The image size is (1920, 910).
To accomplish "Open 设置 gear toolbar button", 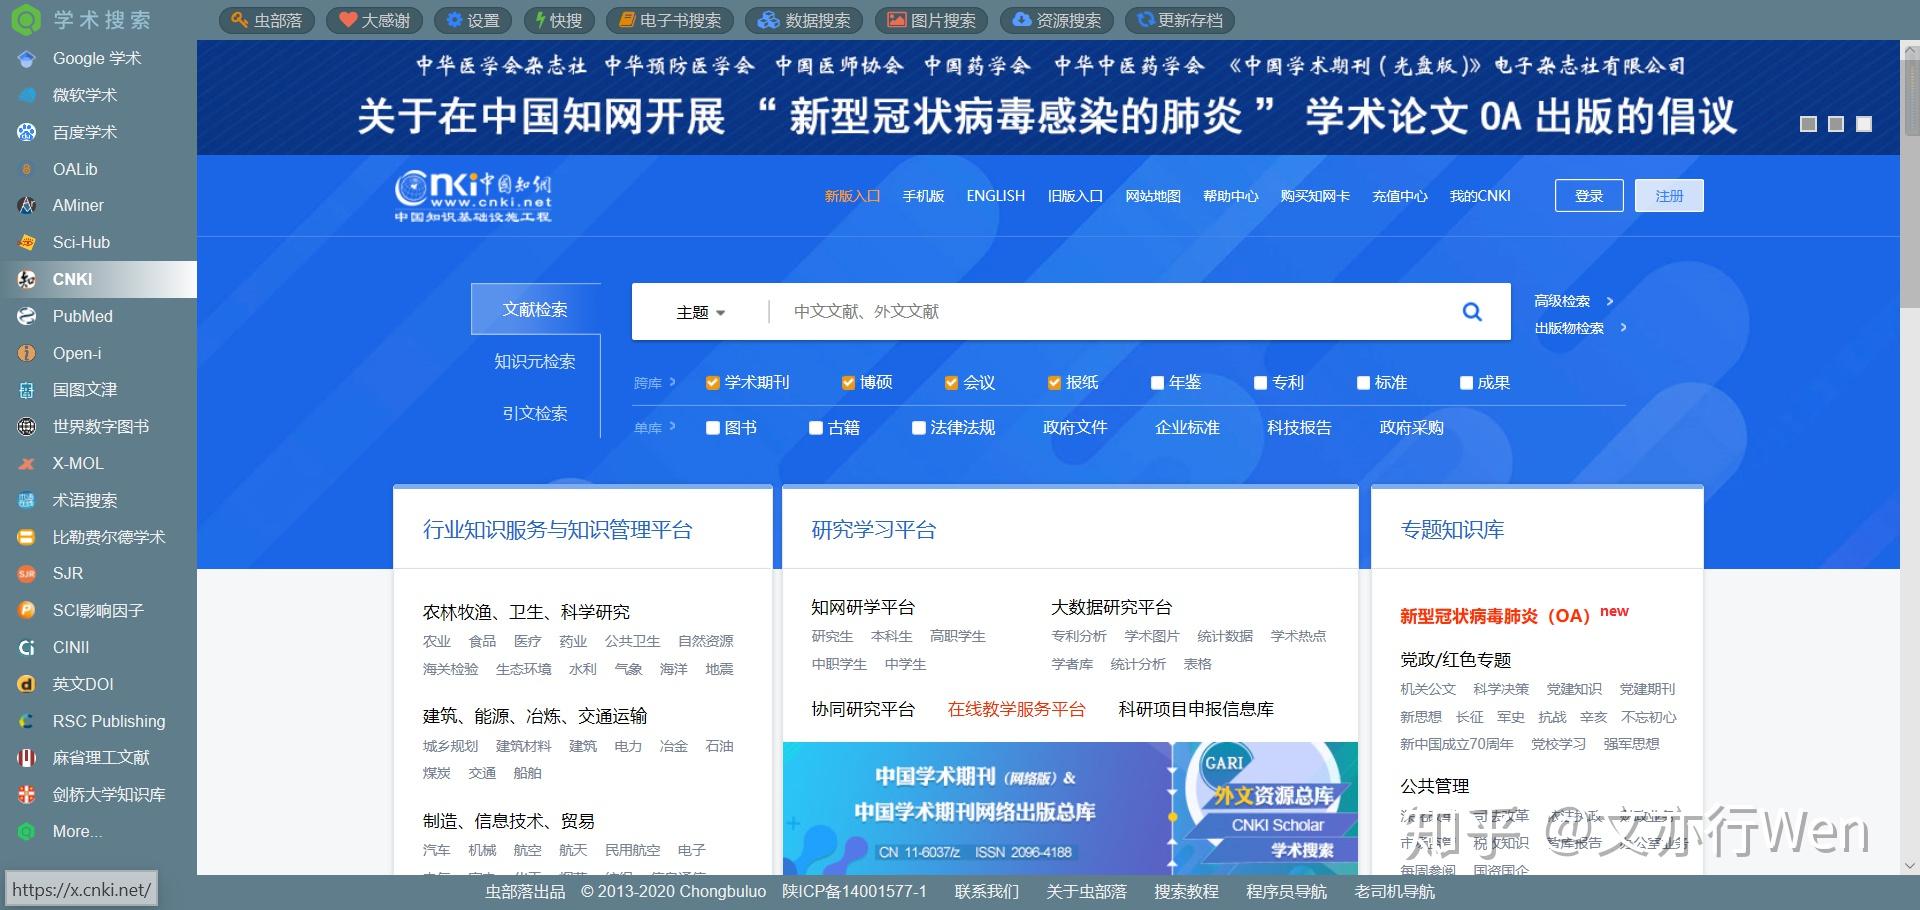I will [x=472, y=20].
